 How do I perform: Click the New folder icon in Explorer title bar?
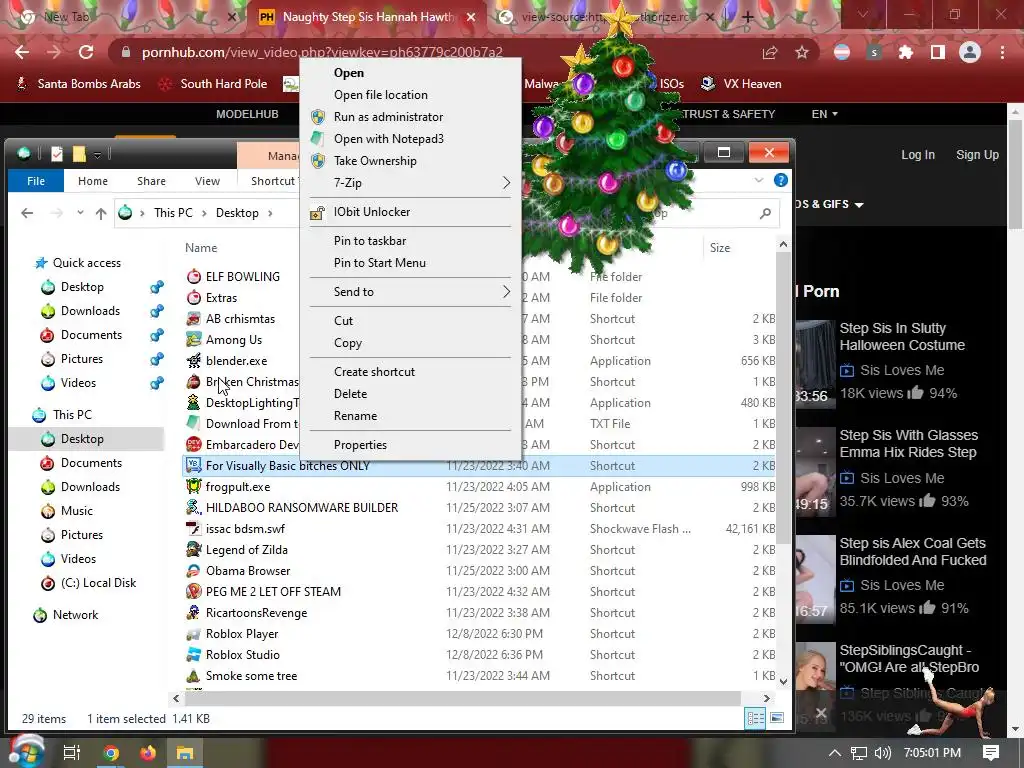tap(79, 154)
